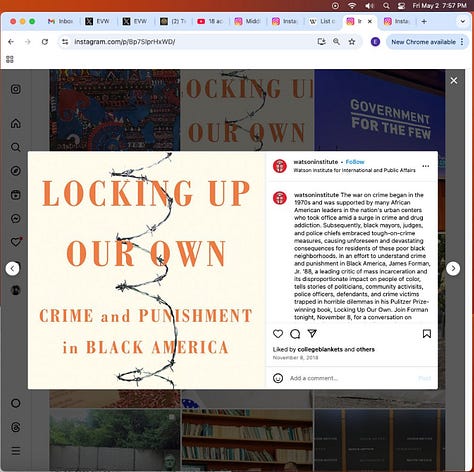Open Chrome apps grid shortcut
Screen dimensions: 474x472
(10, 59)
